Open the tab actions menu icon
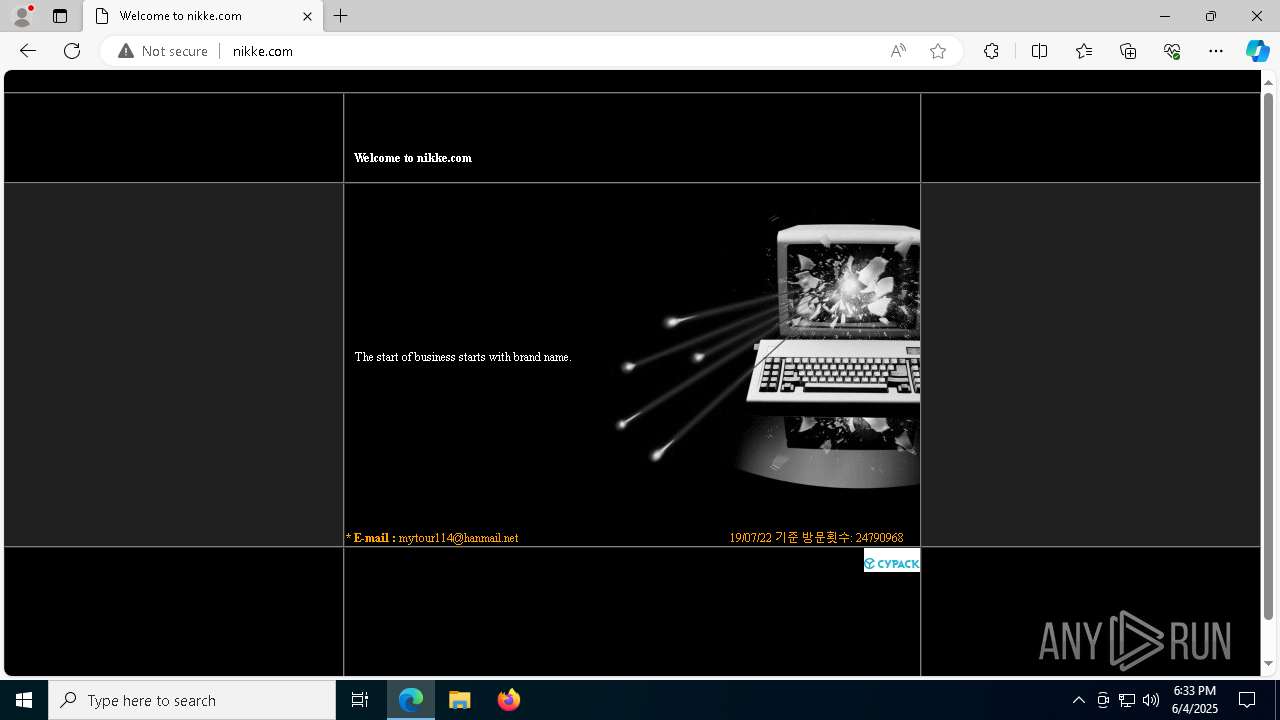 60,16
